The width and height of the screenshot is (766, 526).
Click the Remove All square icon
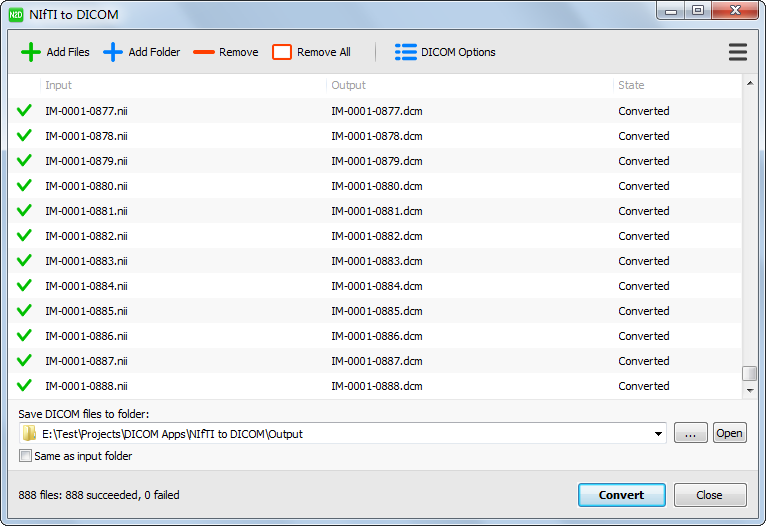click(x=282, y=52)
